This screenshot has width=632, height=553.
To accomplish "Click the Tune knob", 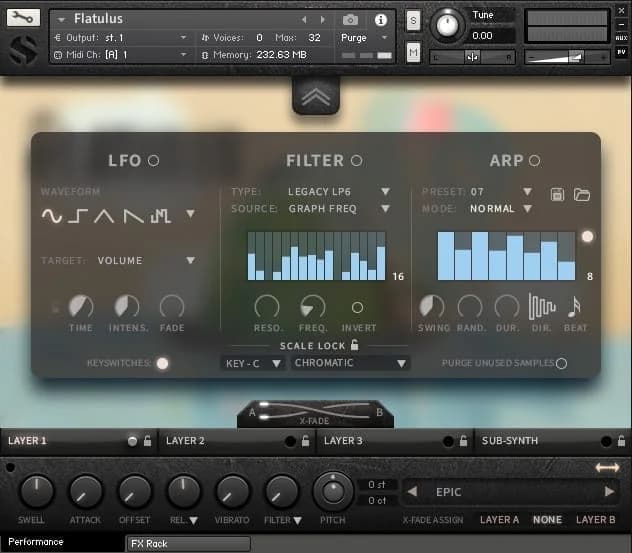I will [x=449, y=24].
